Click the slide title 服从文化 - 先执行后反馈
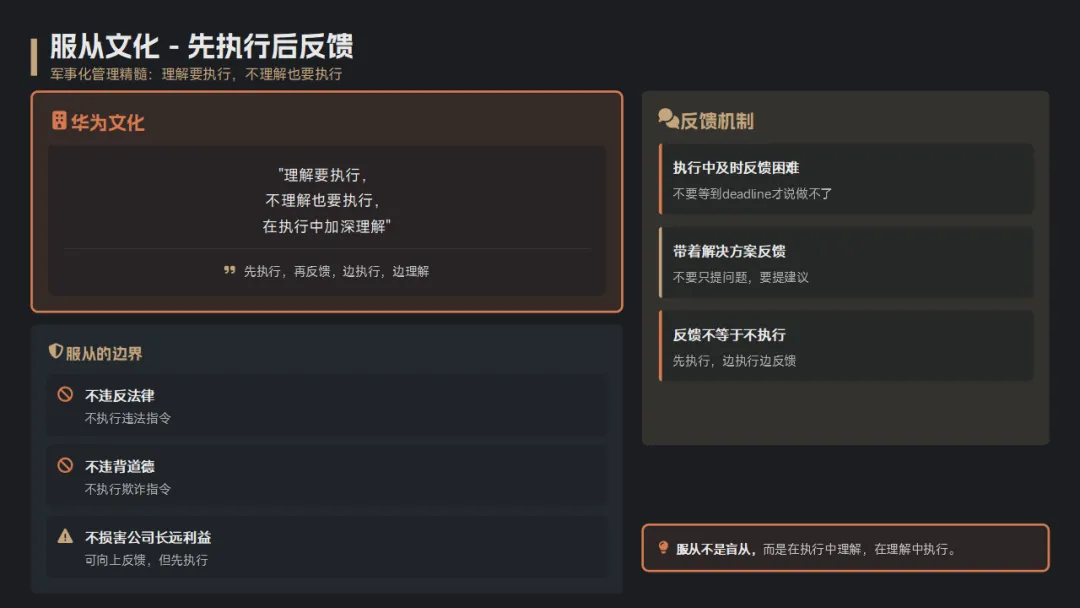The width and height of the screenshot is (1080, 608). click(x=201, y=46)
